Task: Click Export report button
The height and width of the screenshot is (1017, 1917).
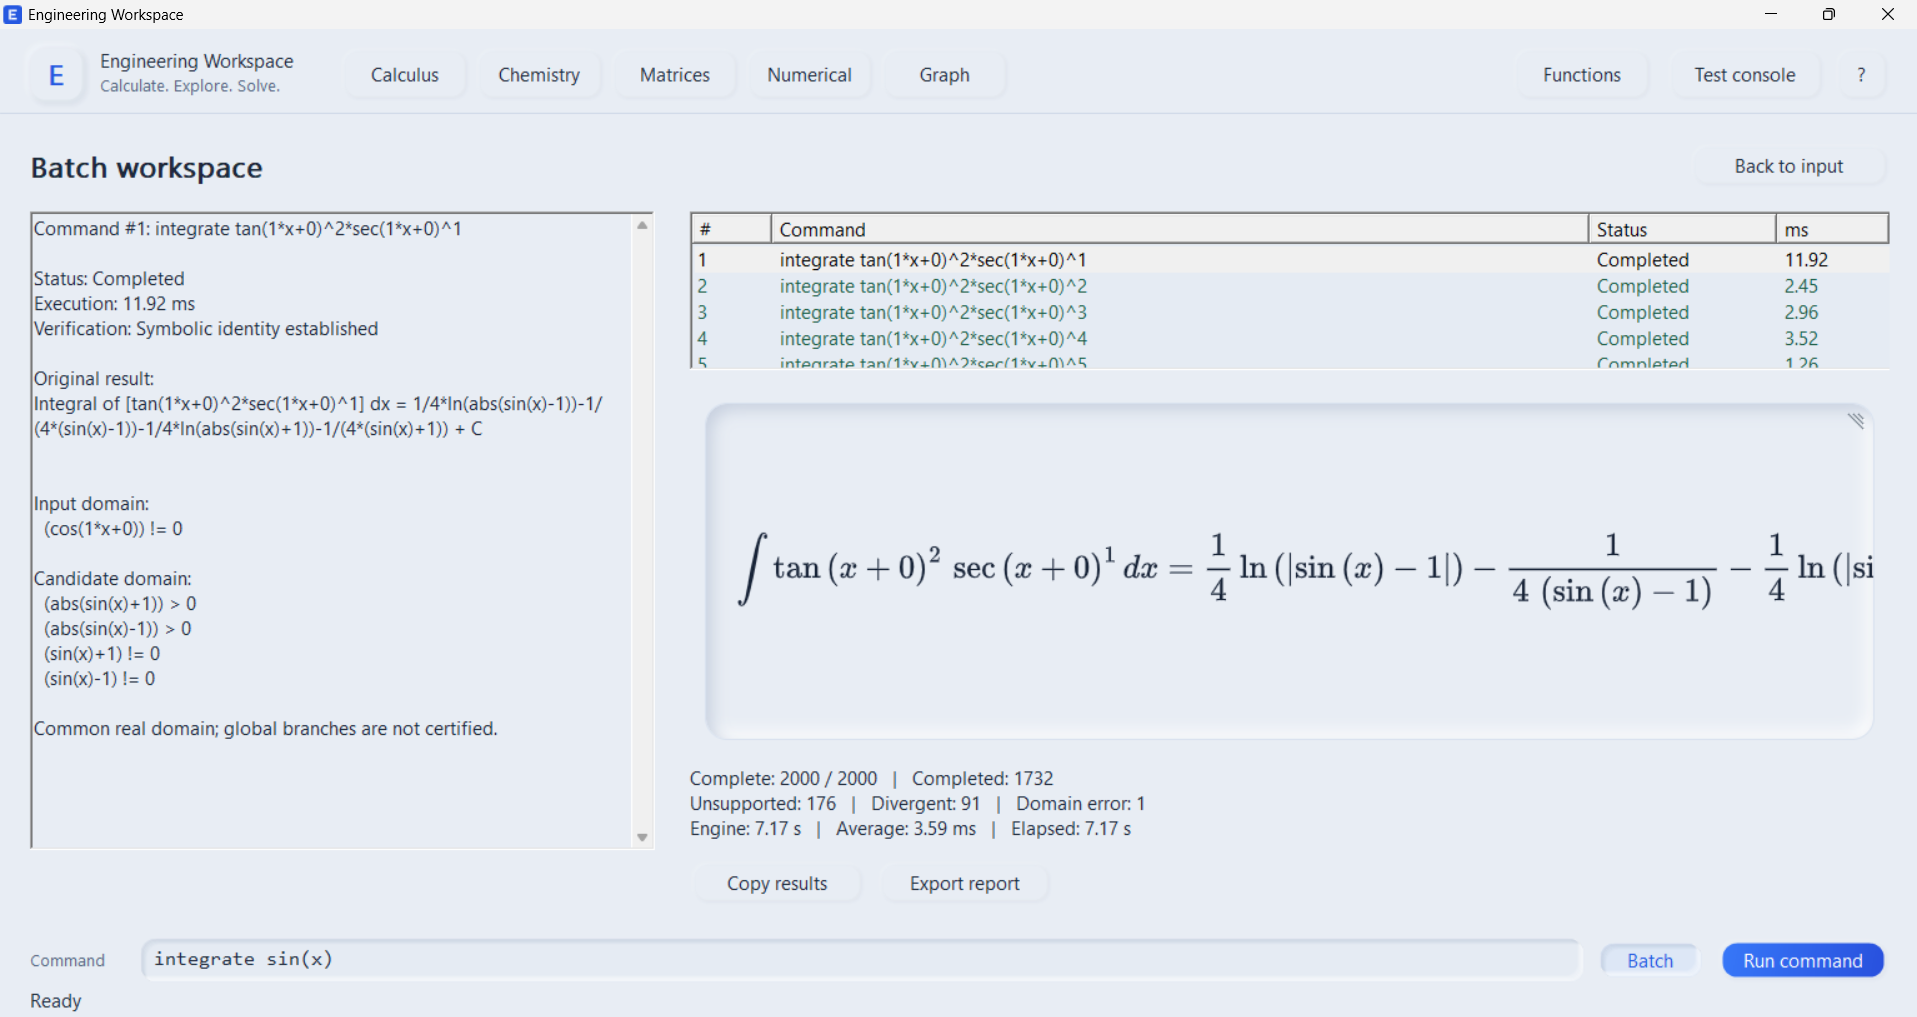Action: tap(965, 884)
